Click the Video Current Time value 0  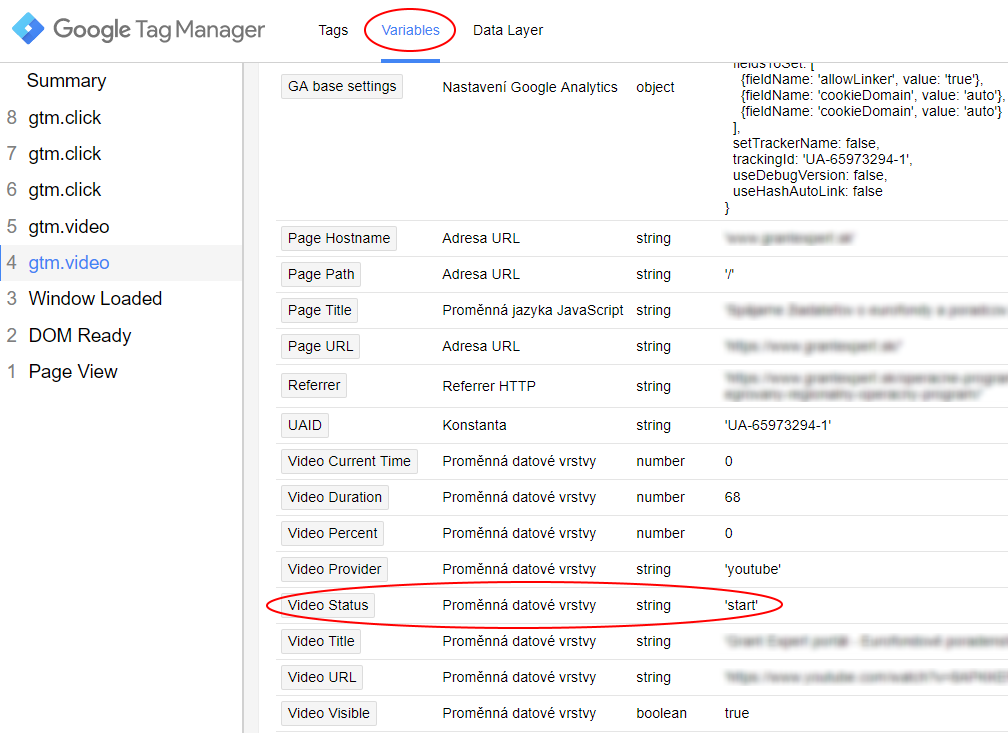tap(728, 461)
